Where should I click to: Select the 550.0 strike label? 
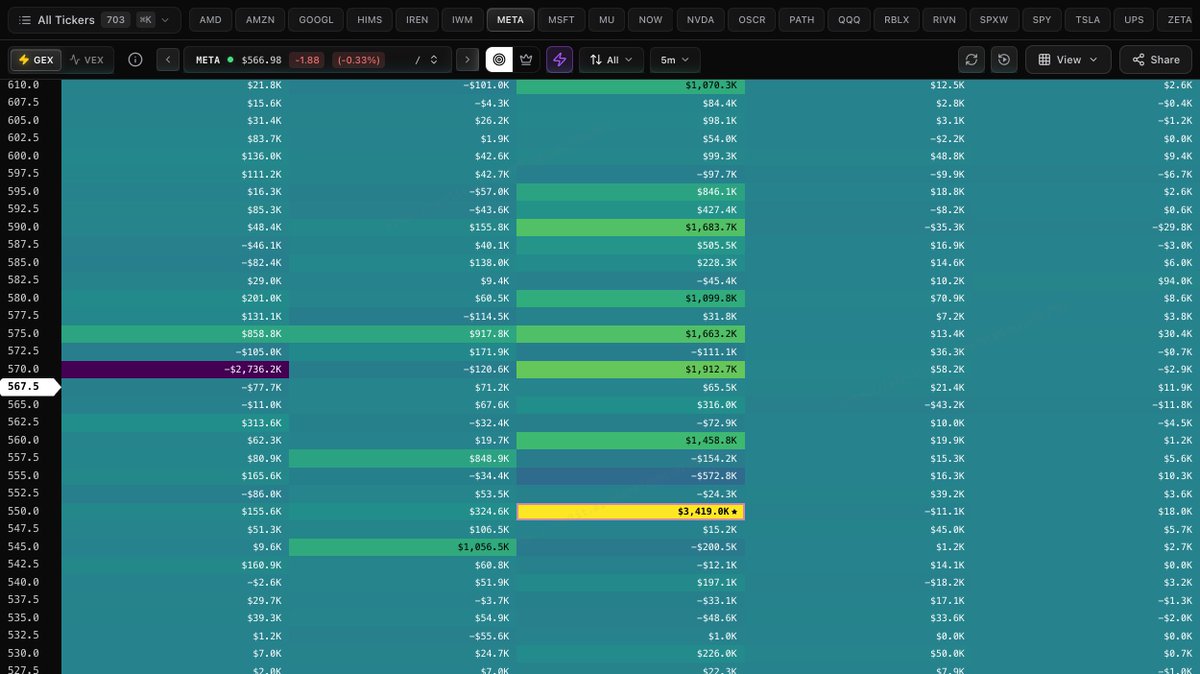click(23, 511)
